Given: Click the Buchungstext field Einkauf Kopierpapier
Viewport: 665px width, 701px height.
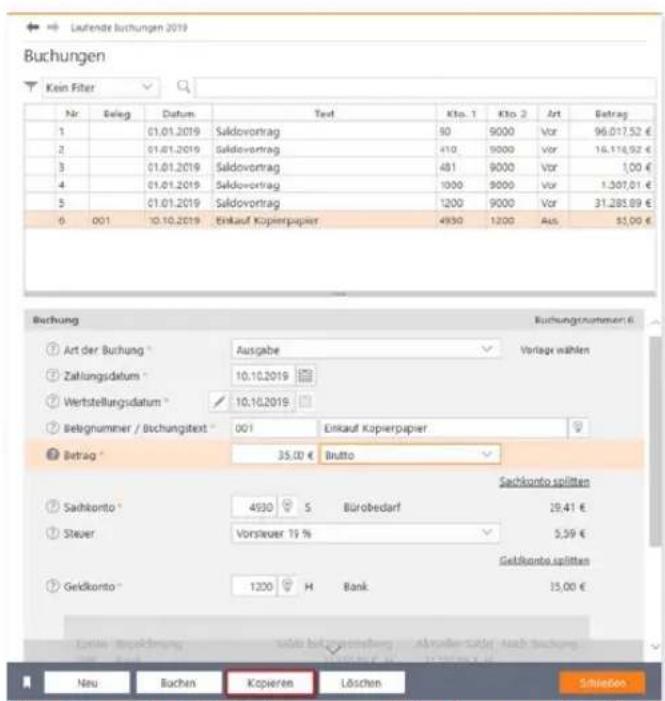Looking at the screenshot, I should [443, 428].
